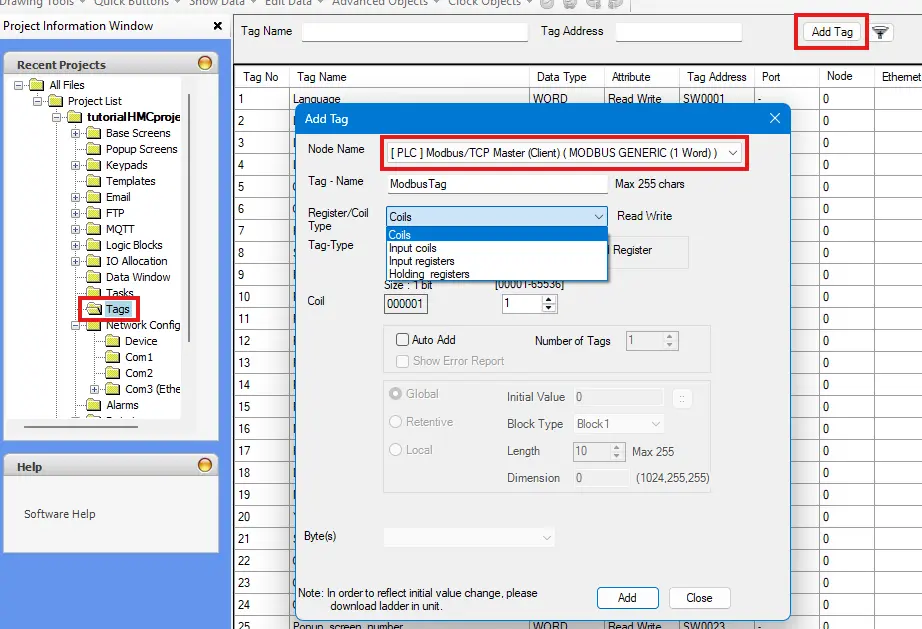
Task: Expand the Base Screens tree node
Action: (x=76, y=133)
